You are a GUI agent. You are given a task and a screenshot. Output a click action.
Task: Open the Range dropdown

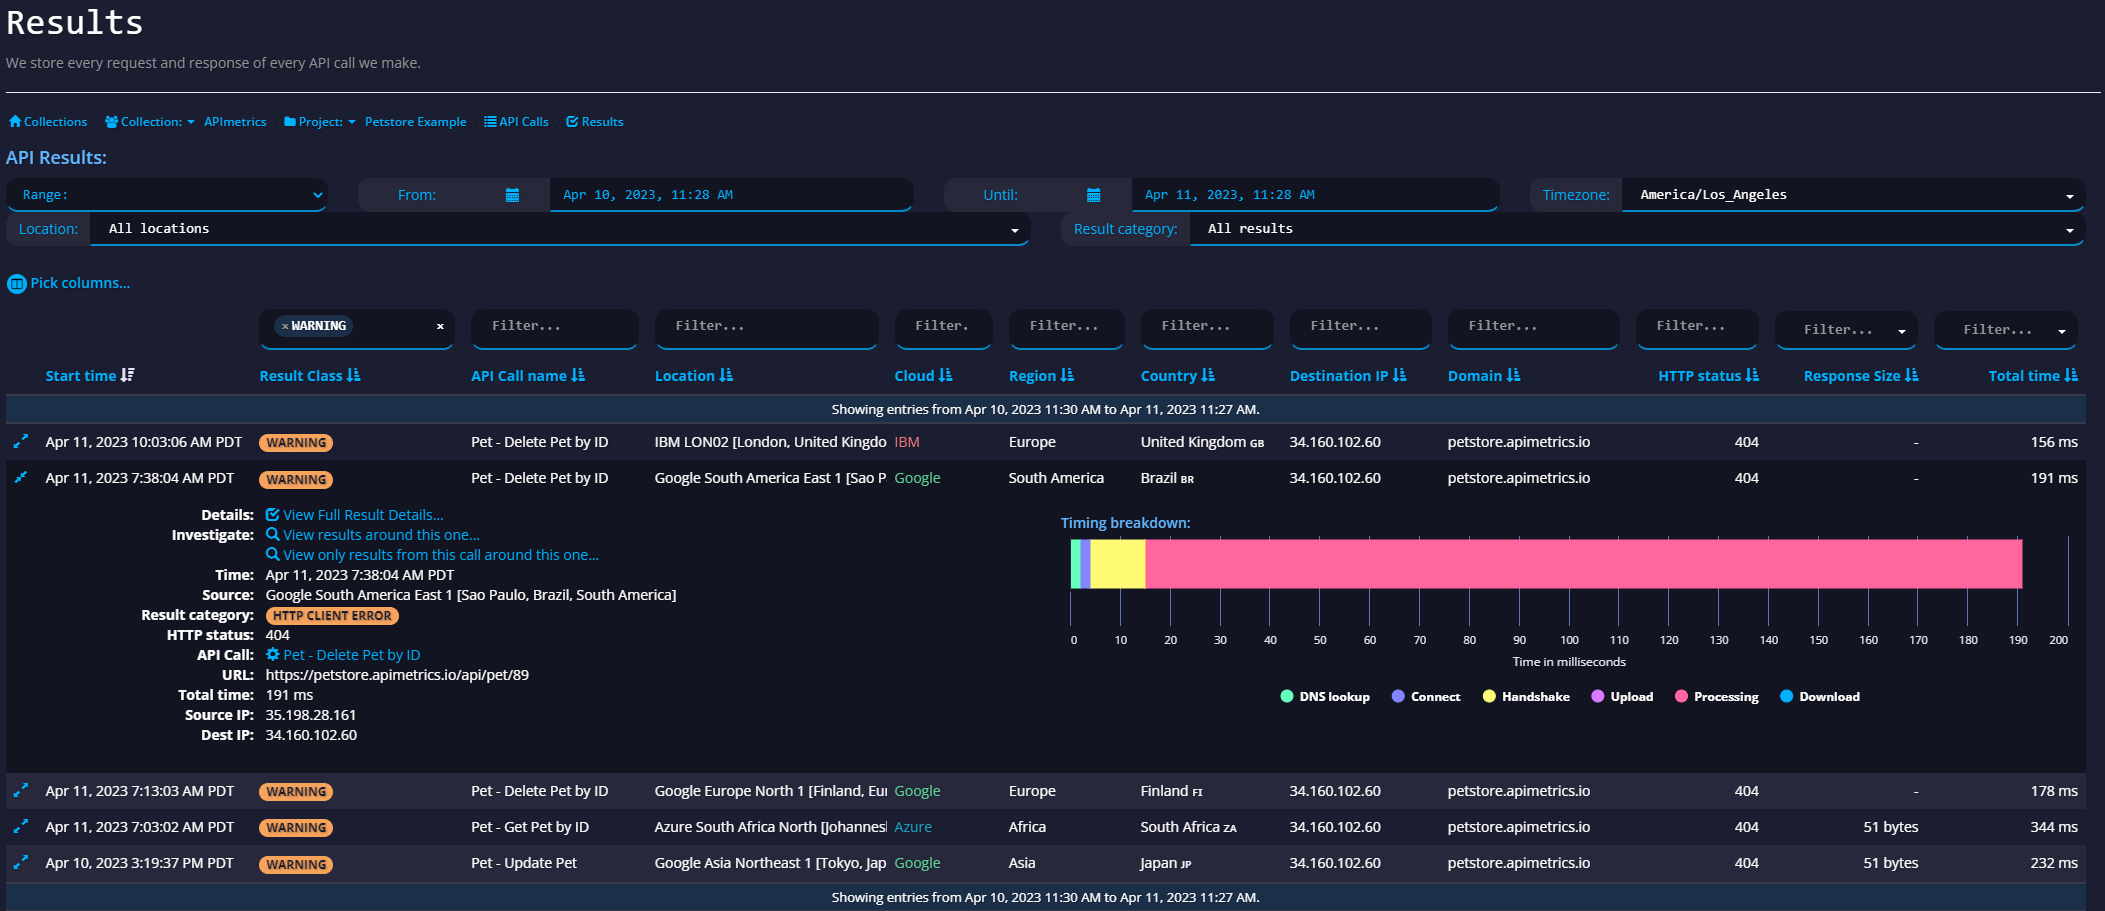(167, 195)
